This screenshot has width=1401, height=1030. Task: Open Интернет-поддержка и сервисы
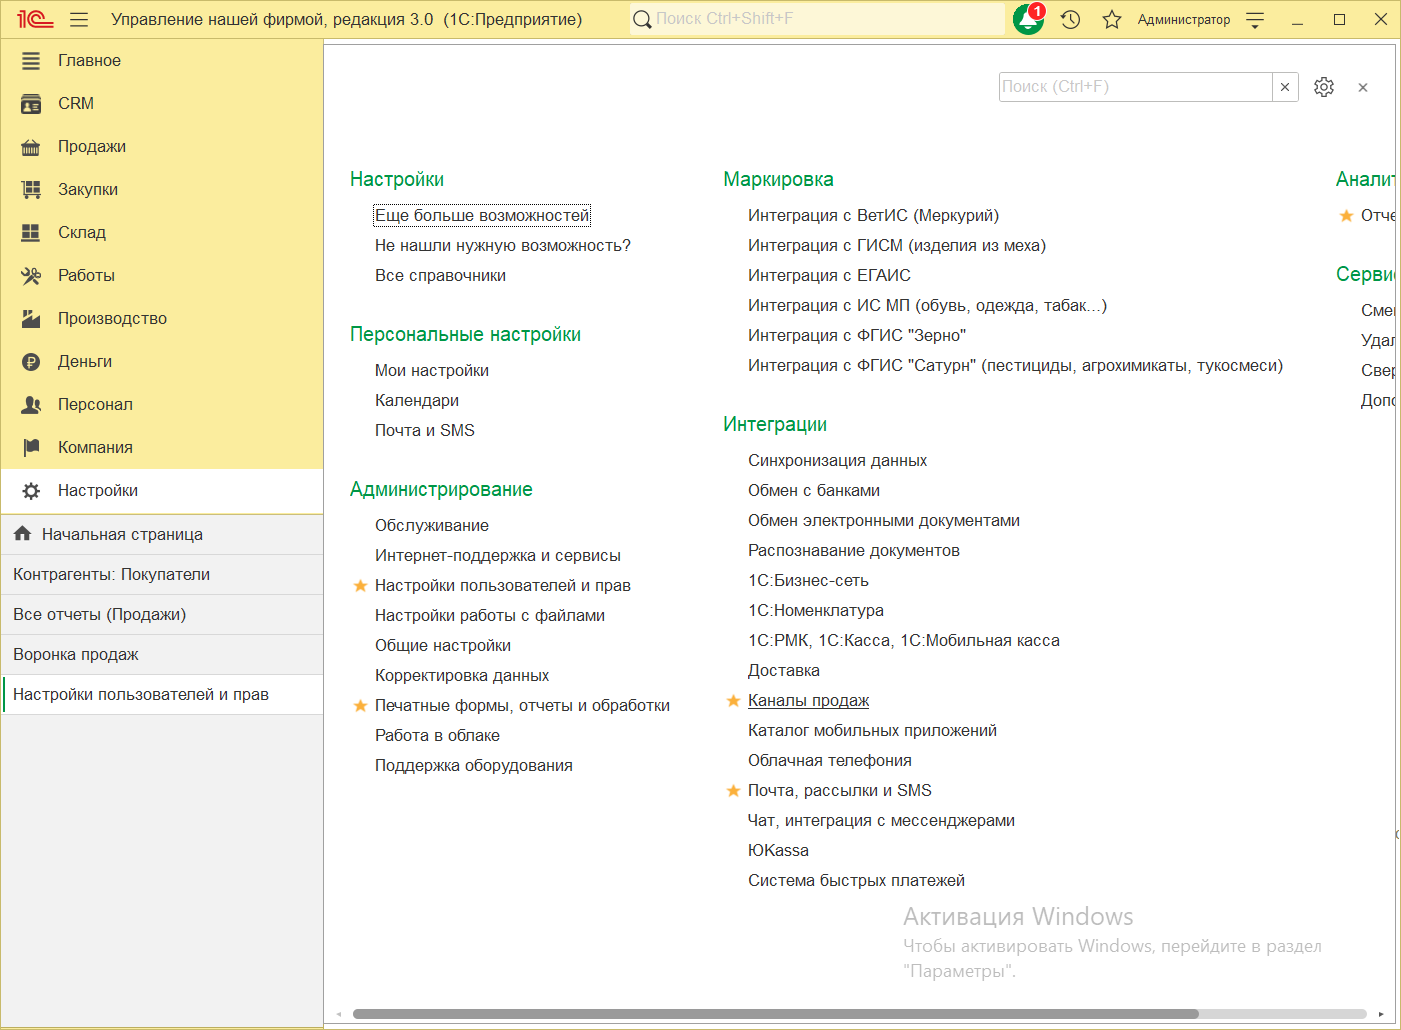point(498,556)
